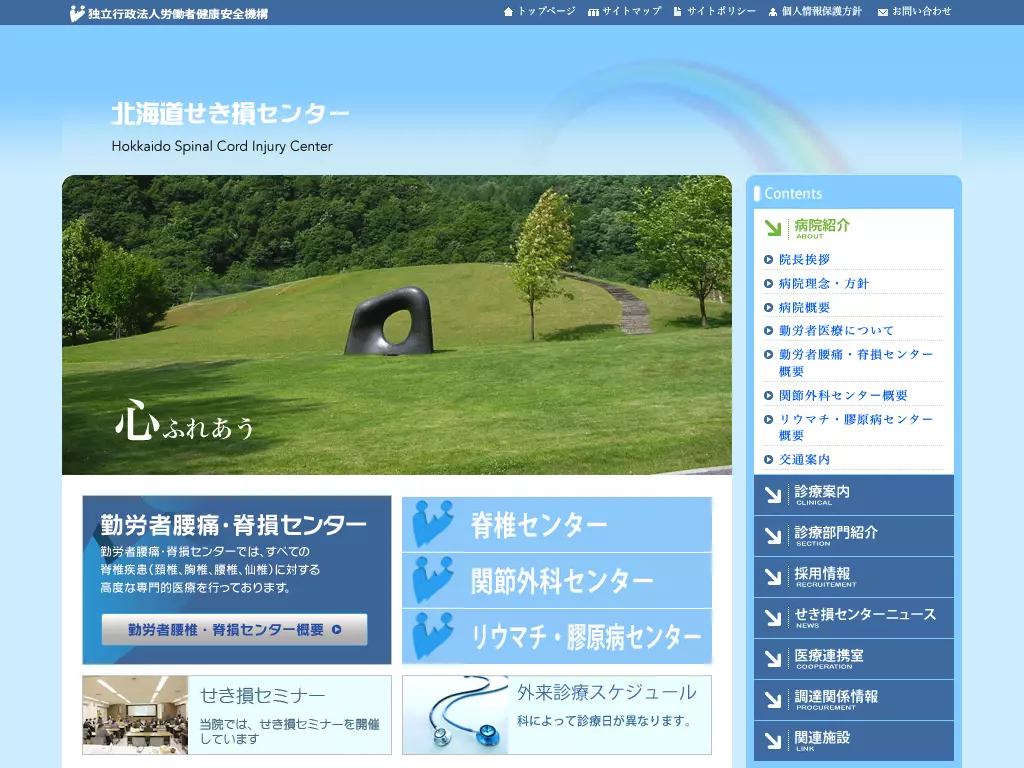Screen dimensions: 1024x768
Task: Open サイトポリシー in the top navigation
Action: tap(721, 12)
